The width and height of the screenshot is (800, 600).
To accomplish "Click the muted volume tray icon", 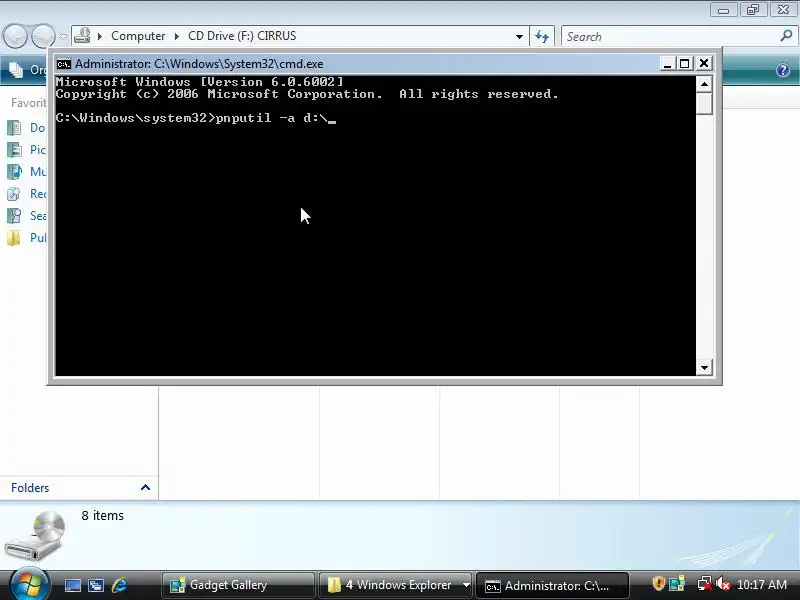I will (x=722, y=583).
